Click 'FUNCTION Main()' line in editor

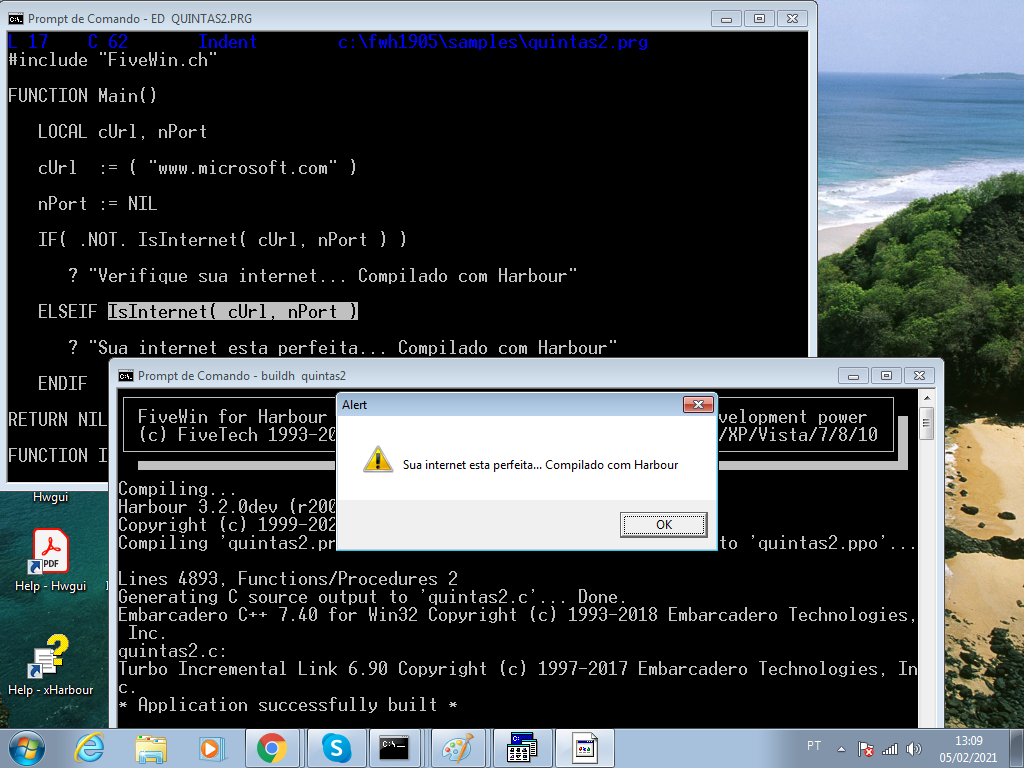[x=82, y=96]
